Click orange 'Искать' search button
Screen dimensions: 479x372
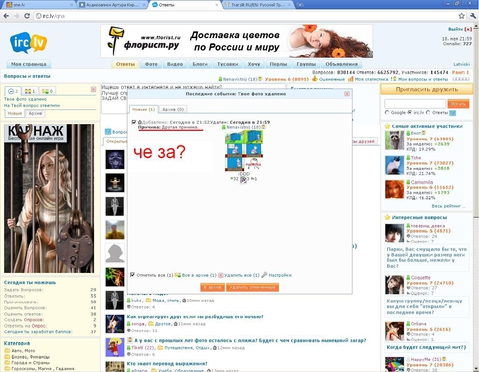click(458, 104)
